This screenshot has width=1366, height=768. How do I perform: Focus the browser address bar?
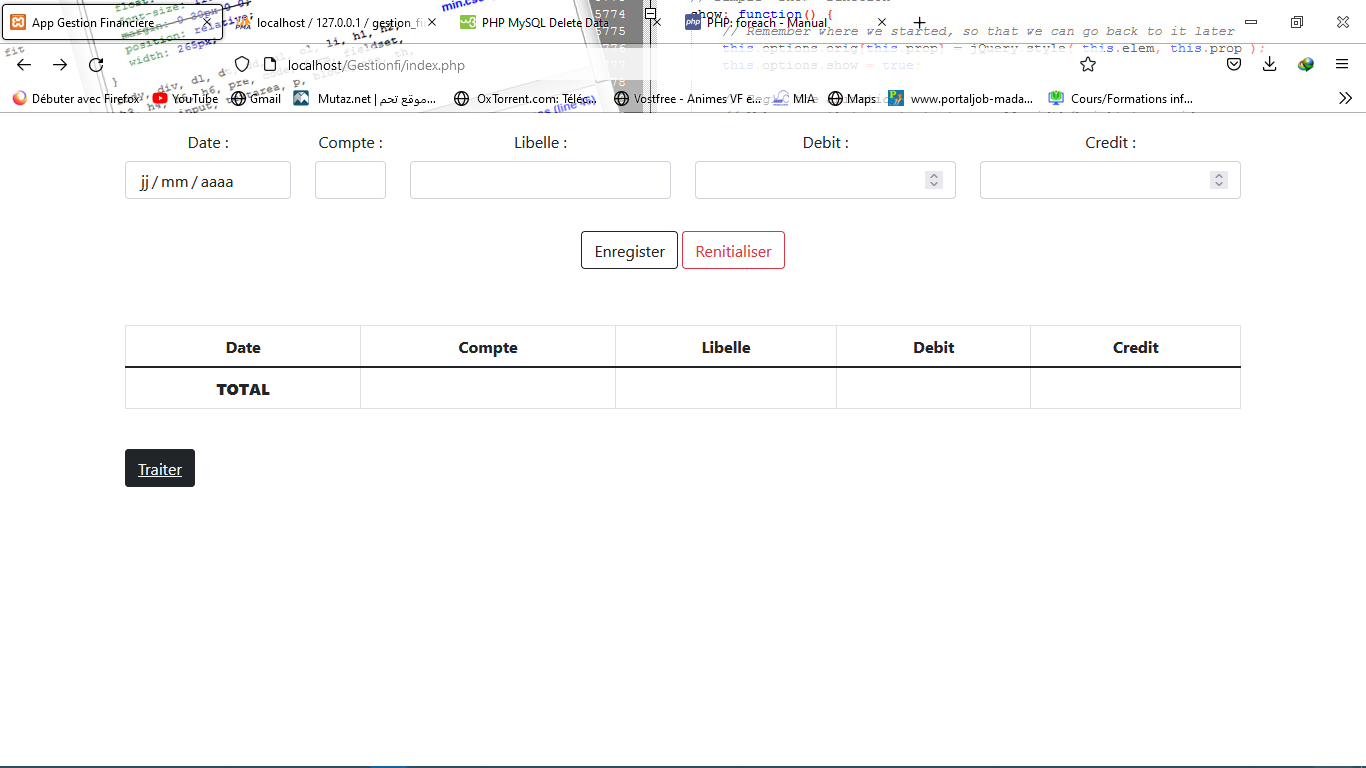click(x=600, y=64)
